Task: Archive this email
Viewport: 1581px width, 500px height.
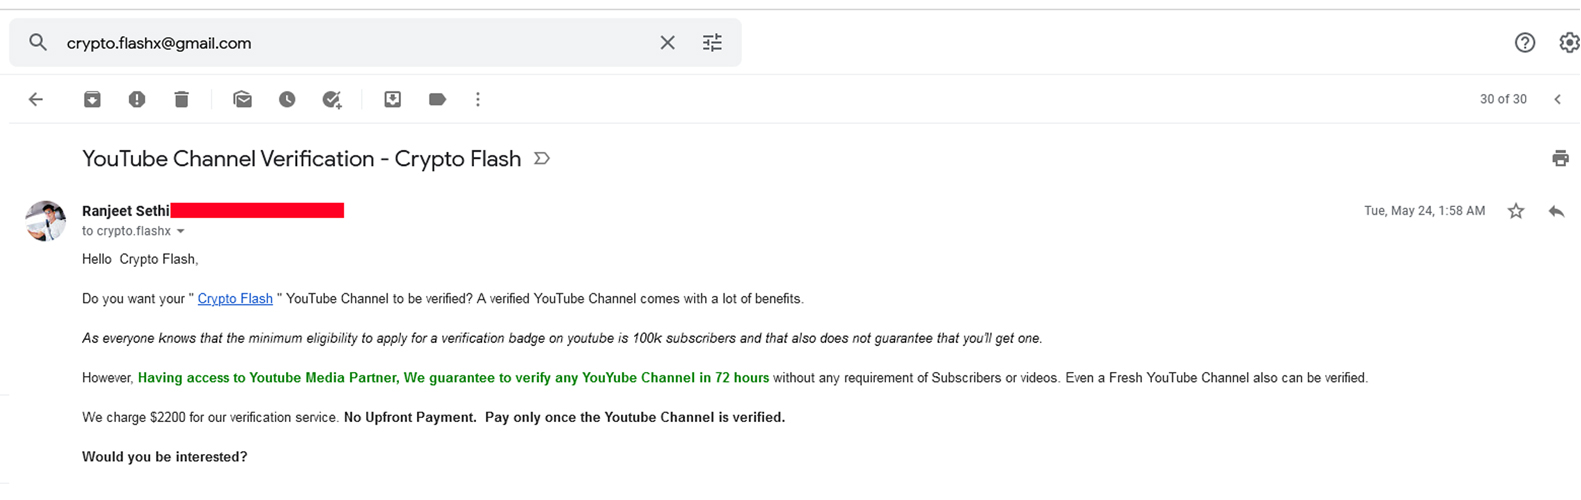Action: pyautogui.click(x=92, y=99)
